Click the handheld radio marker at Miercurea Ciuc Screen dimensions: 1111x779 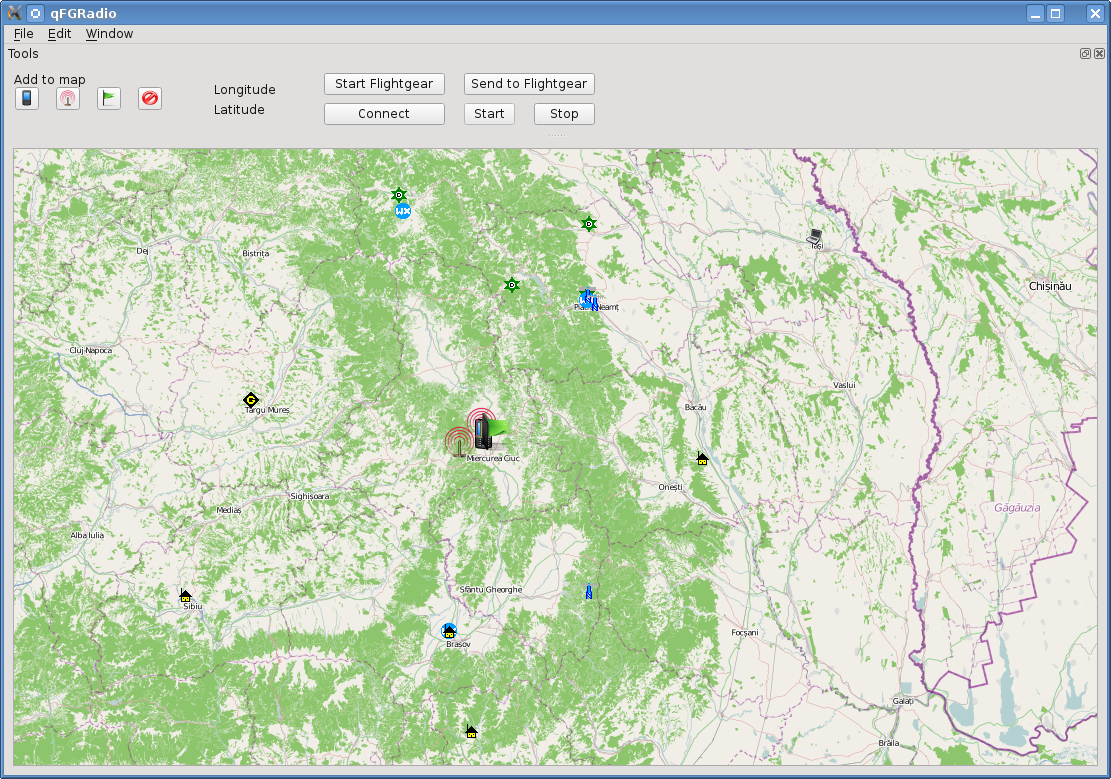tap(483, 432)
